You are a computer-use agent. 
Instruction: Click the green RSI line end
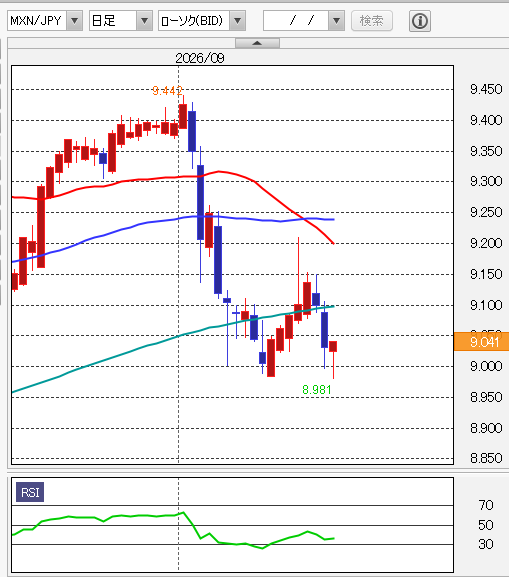[x=333, y=538]
